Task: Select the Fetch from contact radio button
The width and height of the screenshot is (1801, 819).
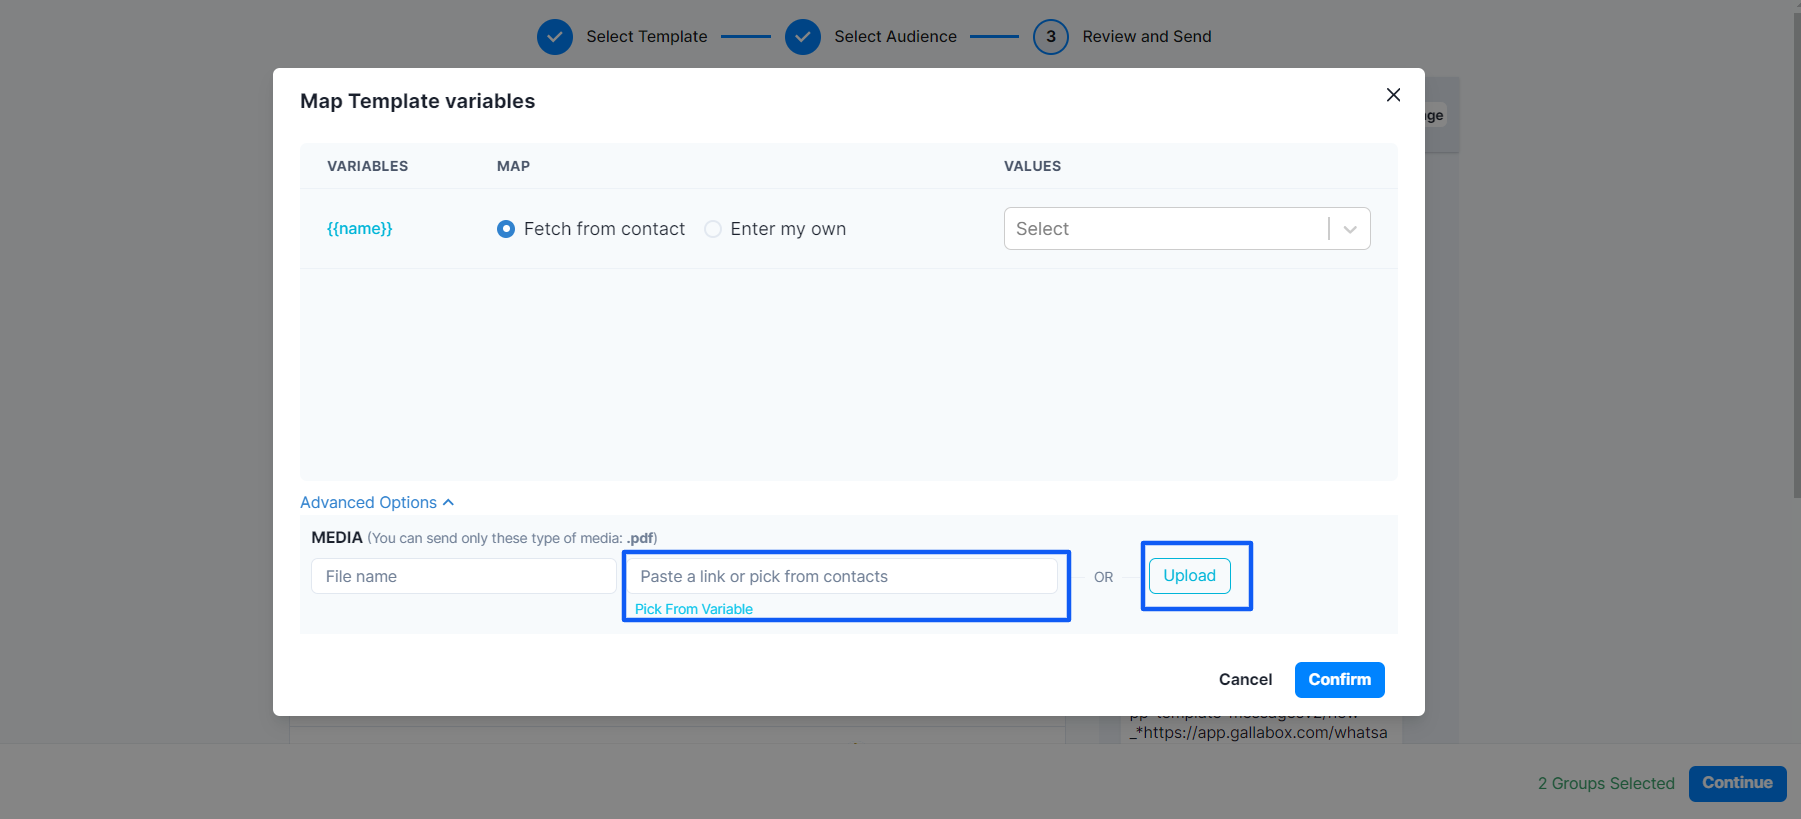Action: tap(506, 229)
